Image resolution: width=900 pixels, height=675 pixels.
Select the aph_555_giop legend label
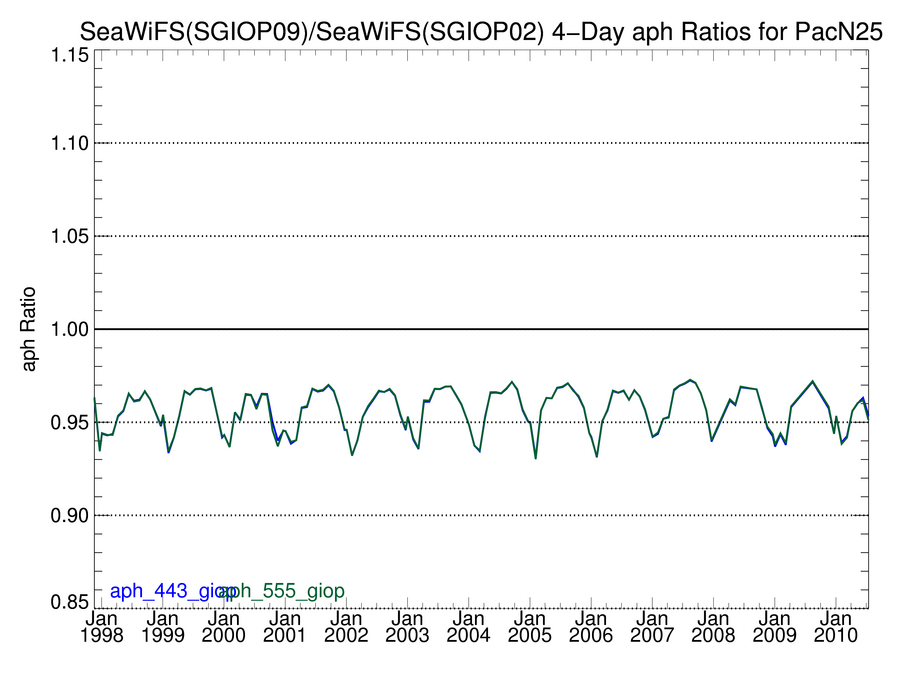click(282, 591)
